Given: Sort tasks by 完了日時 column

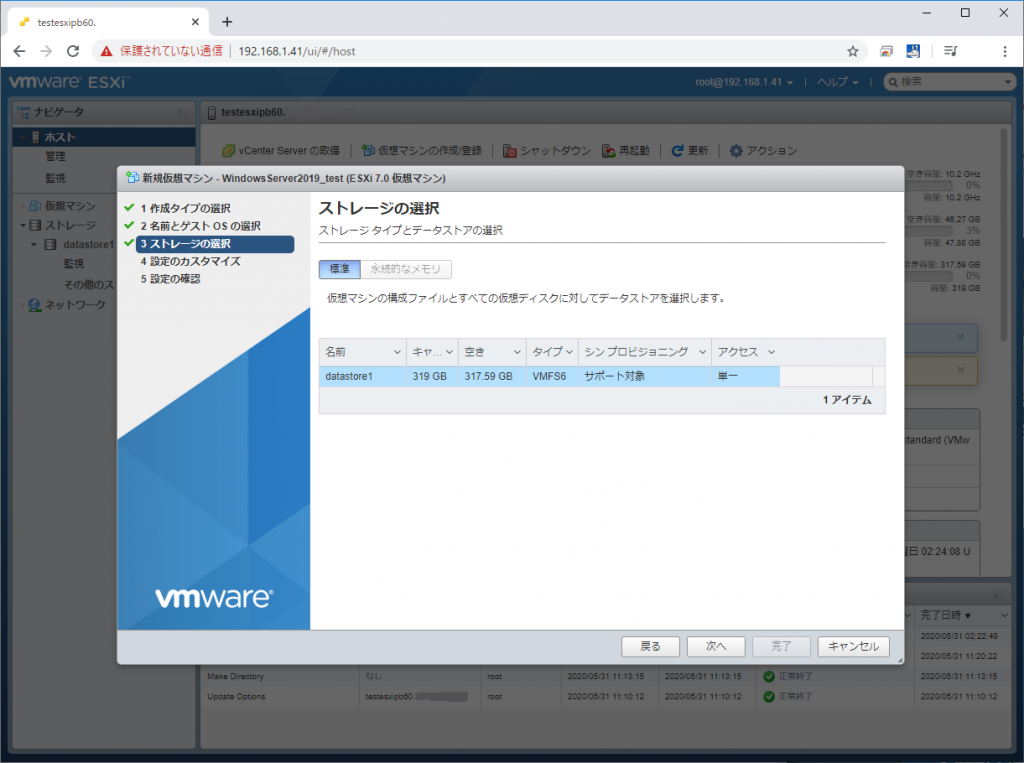Looking at the screenshot, I should click(x=945, y=615).
